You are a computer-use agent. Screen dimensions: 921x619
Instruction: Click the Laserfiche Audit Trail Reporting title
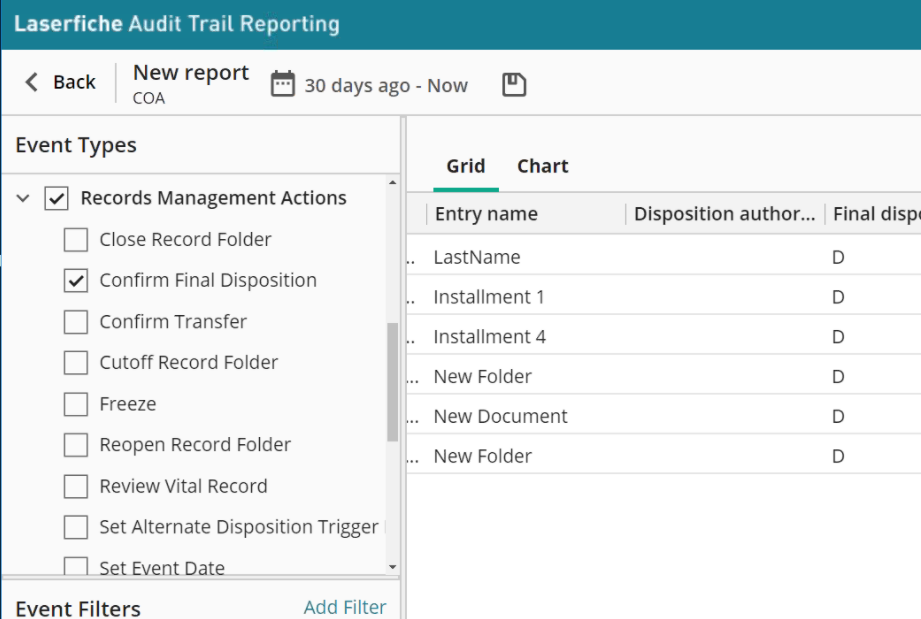point(177,24)
